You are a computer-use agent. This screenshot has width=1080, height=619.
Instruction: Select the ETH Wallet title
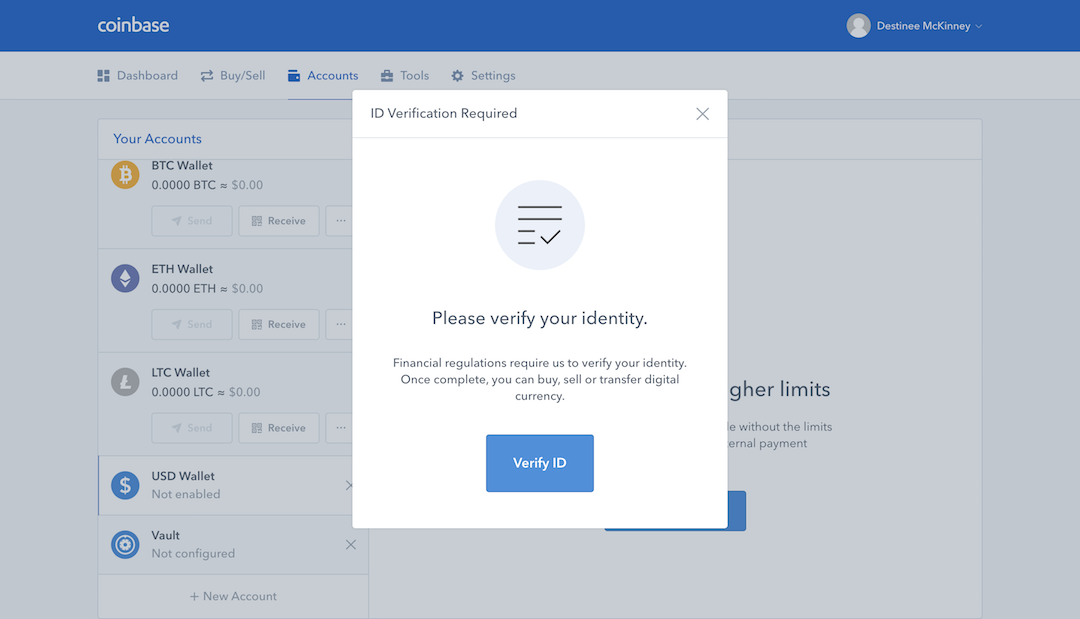(182, 269)
